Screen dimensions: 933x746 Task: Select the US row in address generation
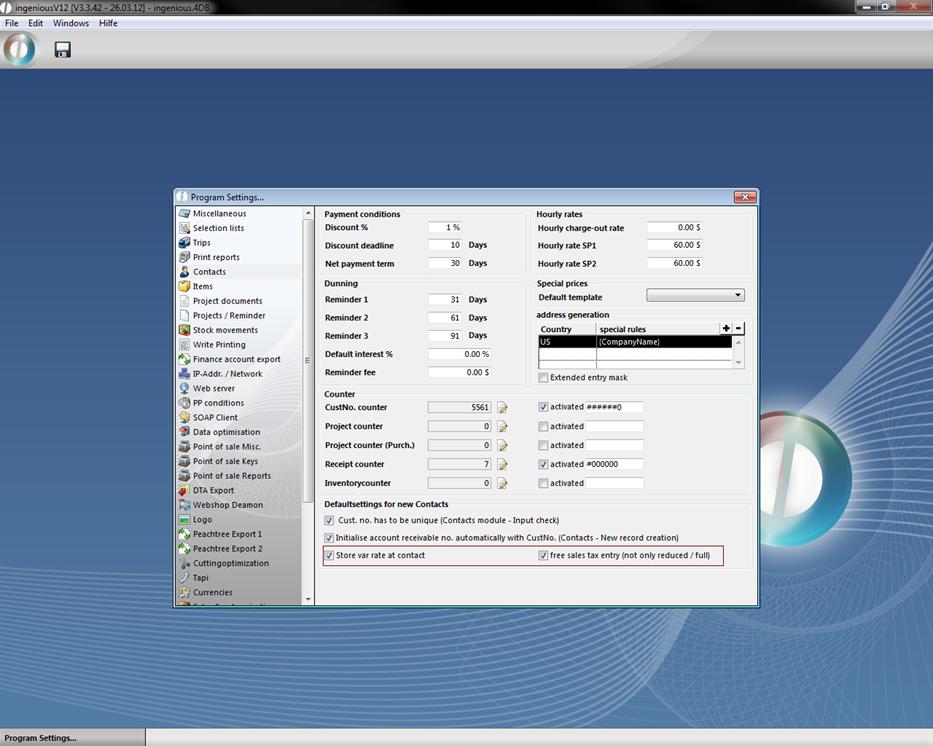(x=566, y=342)
